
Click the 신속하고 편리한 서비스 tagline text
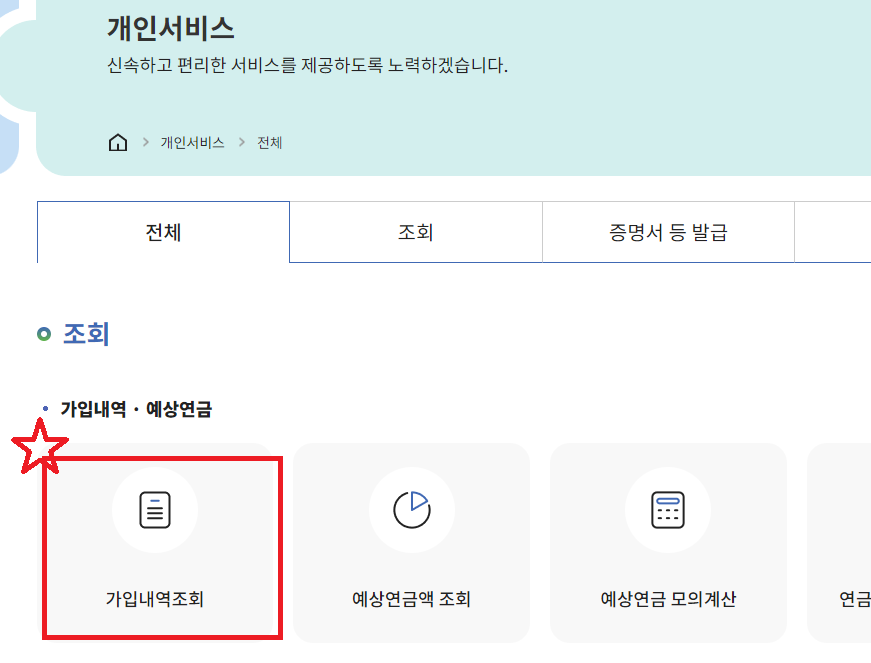307,66
